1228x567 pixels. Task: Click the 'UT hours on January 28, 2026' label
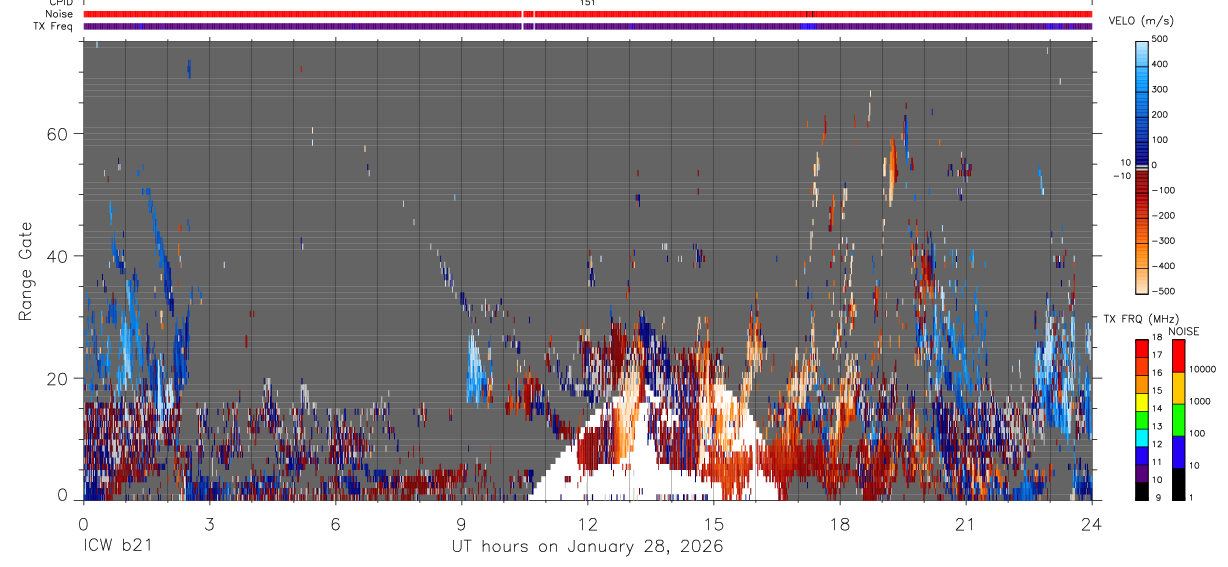[x=587, y=547]
